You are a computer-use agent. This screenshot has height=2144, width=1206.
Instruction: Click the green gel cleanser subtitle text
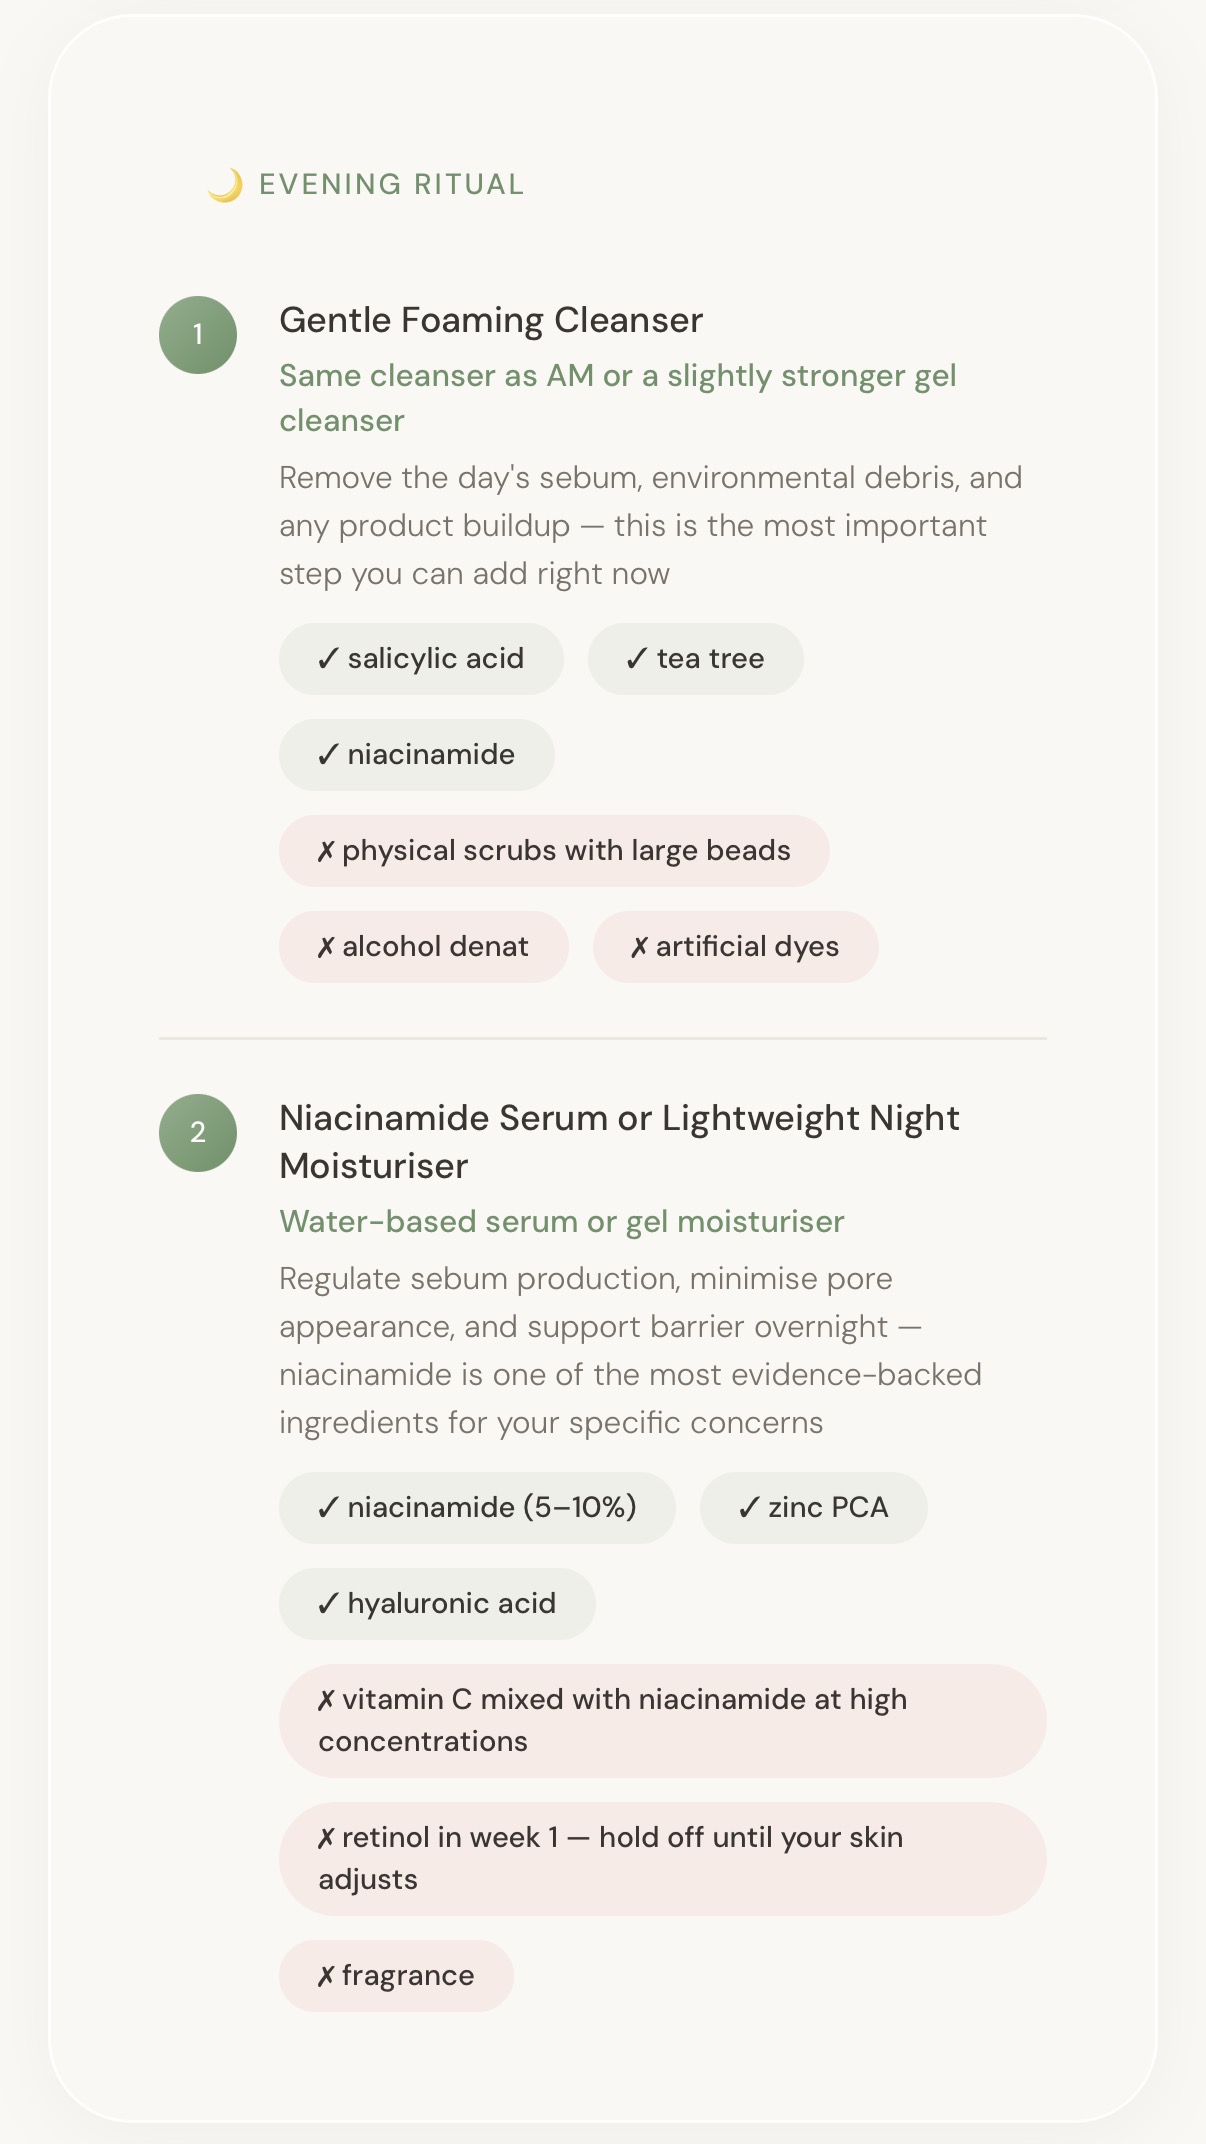[x=617, y=398]
